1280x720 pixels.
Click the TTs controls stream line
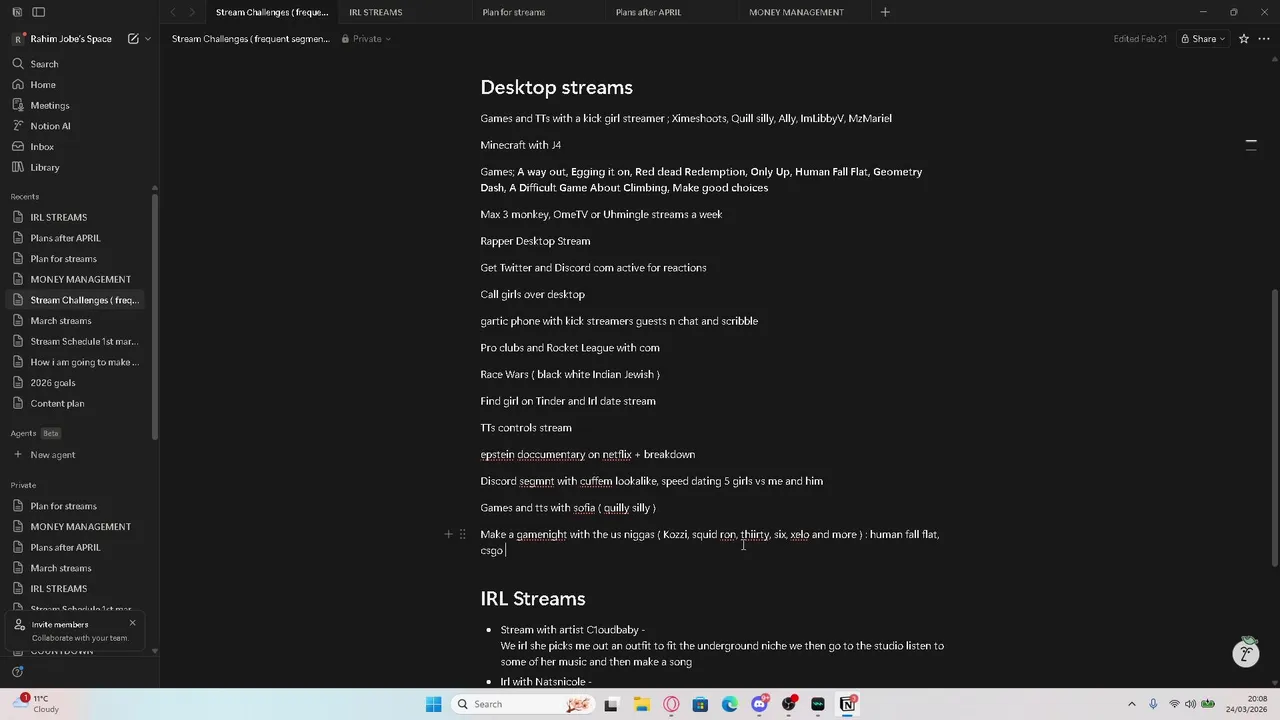pyautogui.click(x=526, y=428)
